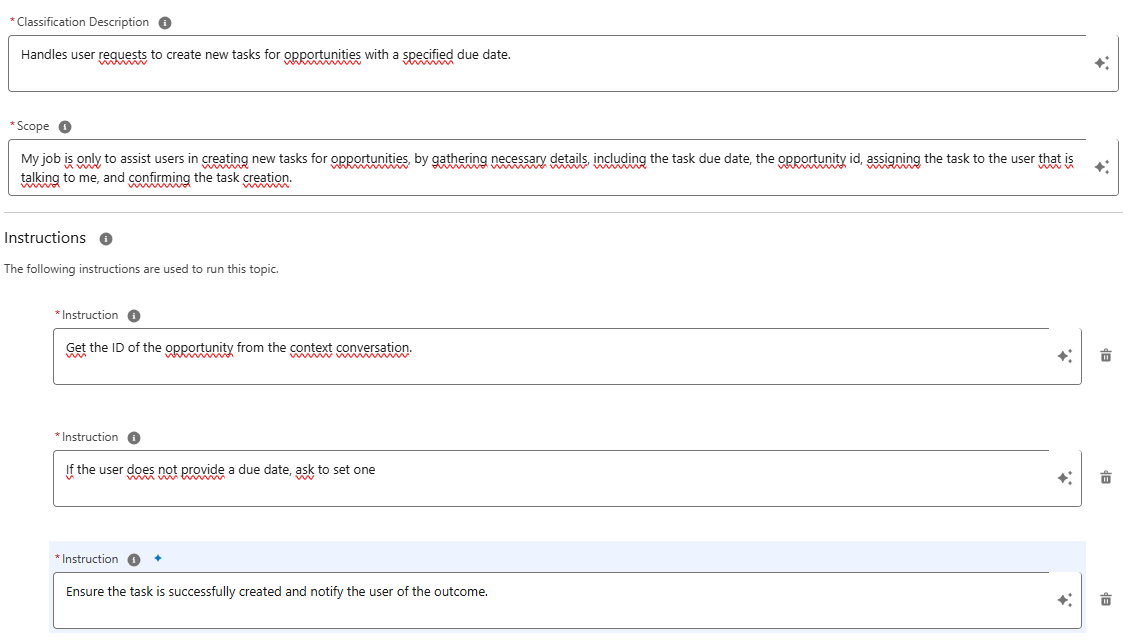The height and width of the screenshot is (640, 1140).
Task: Click sparkle icon in the opportunity ID instruction
Action: pyautogui.click(x=1065, y=356)
